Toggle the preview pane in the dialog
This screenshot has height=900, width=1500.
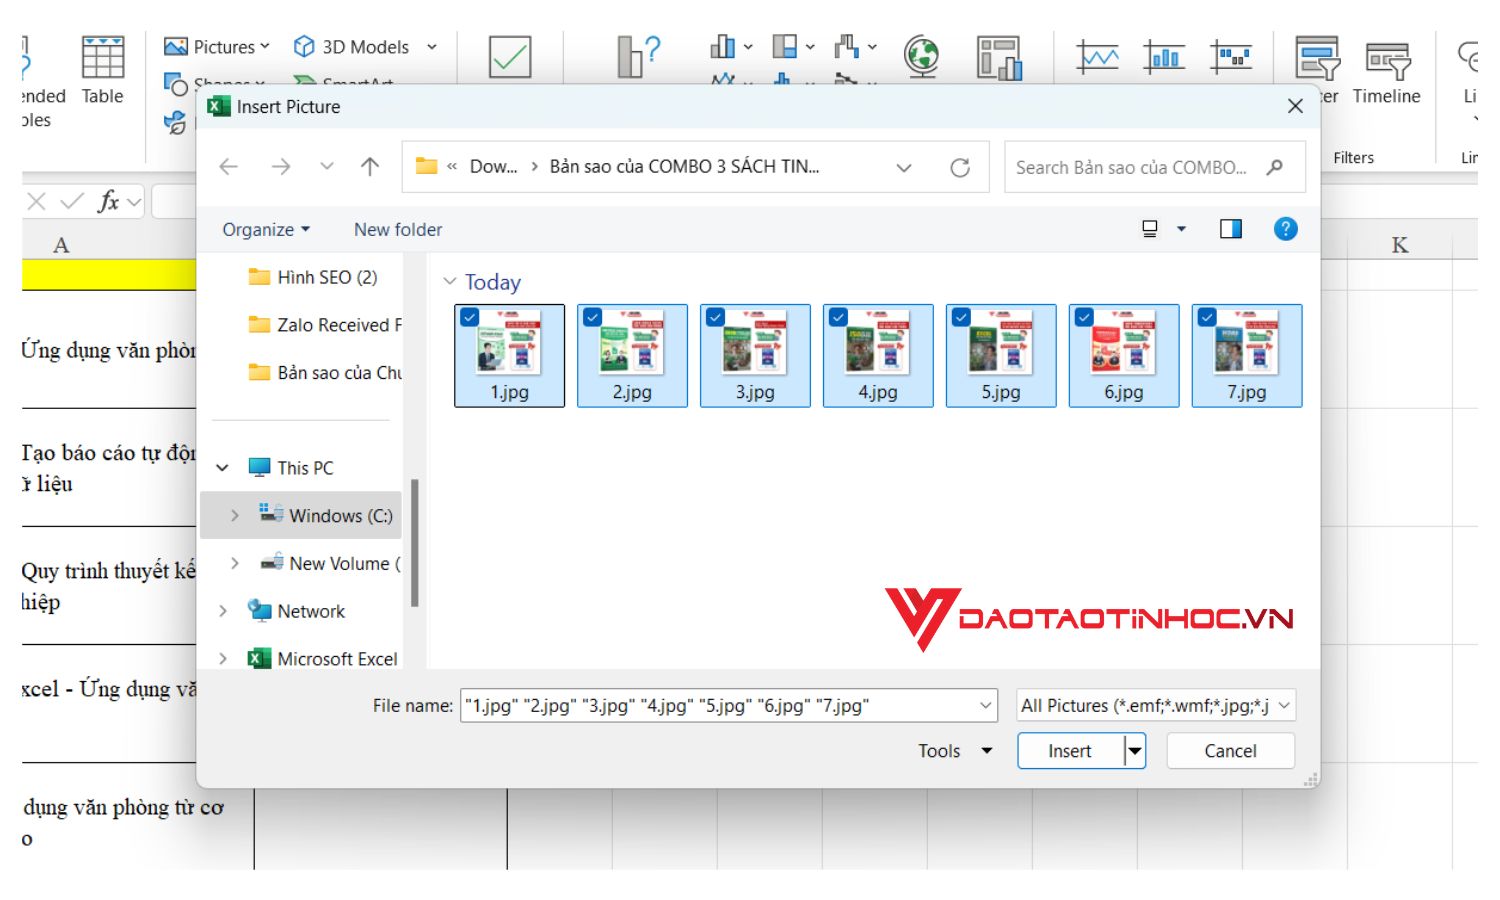pos(1231,228)
